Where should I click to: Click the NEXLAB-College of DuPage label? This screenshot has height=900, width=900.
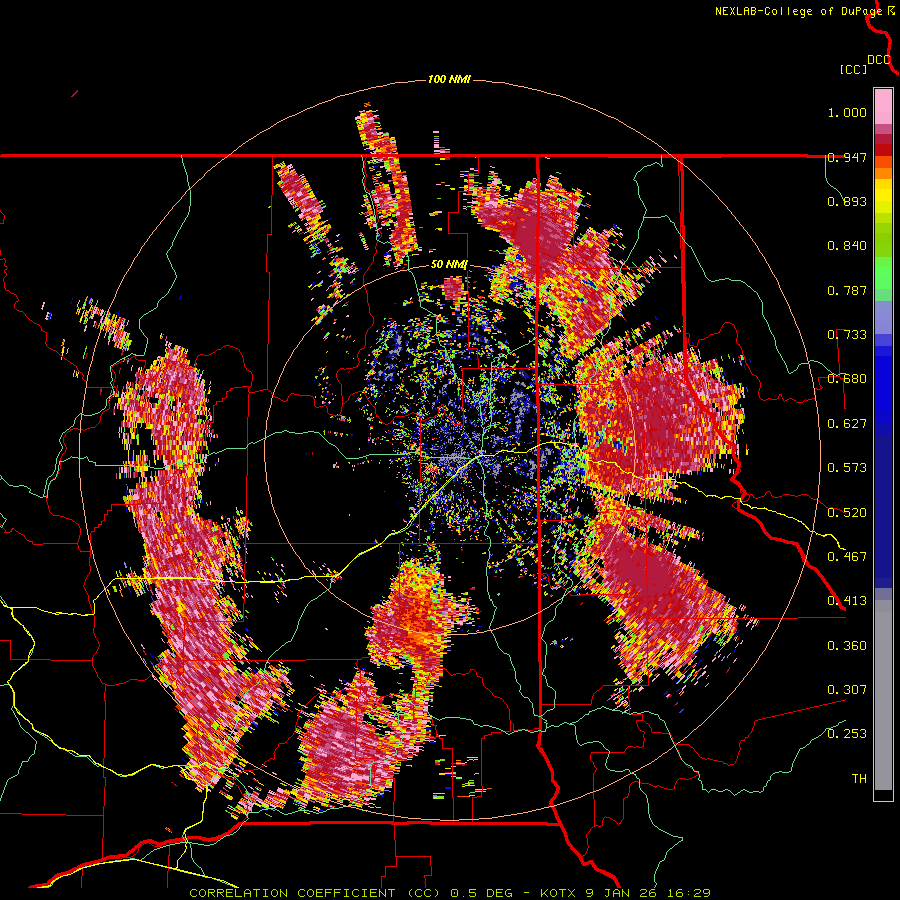tap(798, 11)
